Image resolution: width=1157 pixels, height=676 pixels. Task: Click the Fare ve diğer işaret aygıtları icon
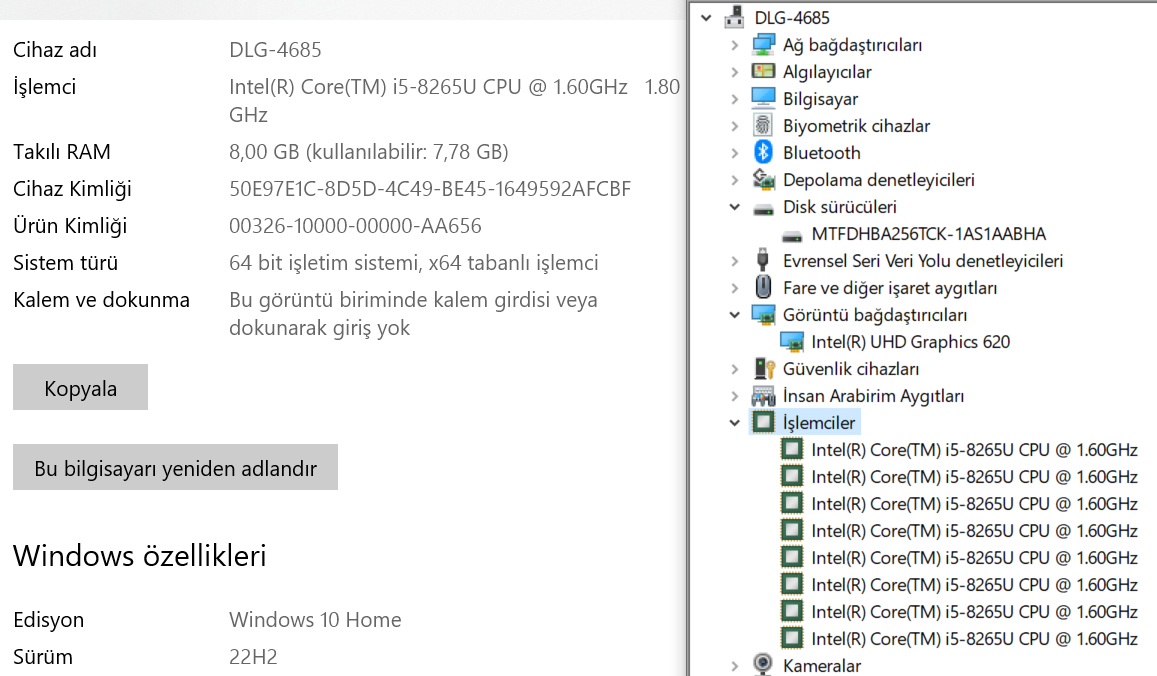tap(763, 288)
